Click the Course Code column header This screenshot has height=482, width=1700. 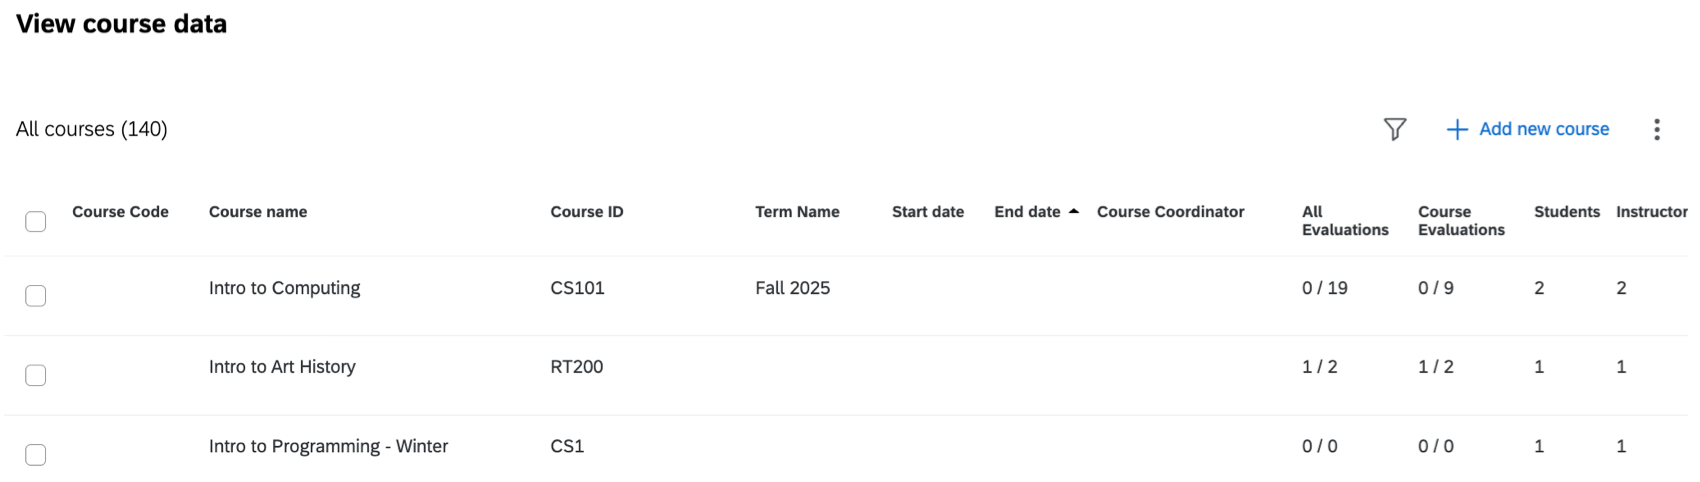(x=120, y=212)
